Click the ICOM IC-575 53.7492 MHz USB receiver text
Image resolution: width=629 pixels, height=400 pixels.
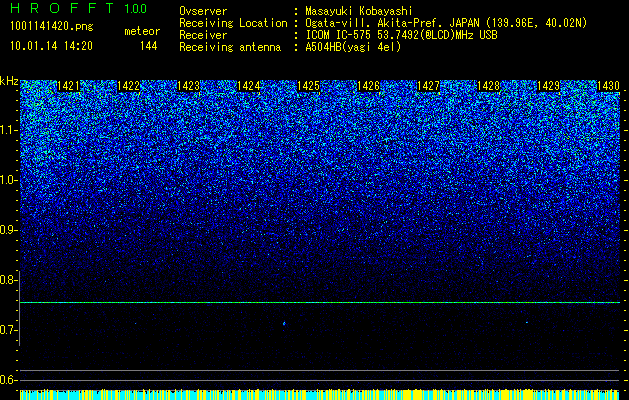click(401, 35)
